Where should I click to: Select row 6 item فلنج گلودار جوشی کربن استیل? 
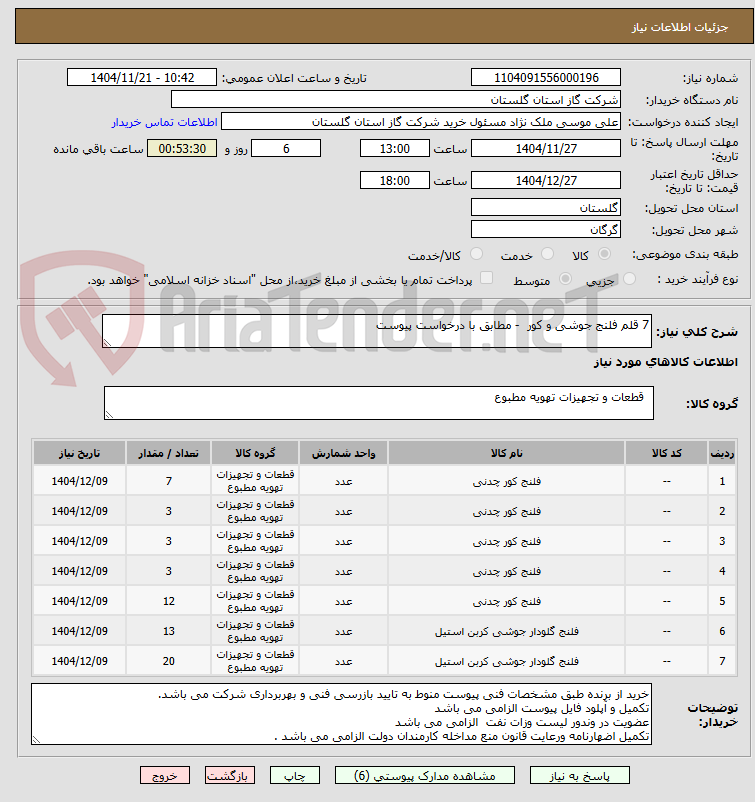[506, 631]
